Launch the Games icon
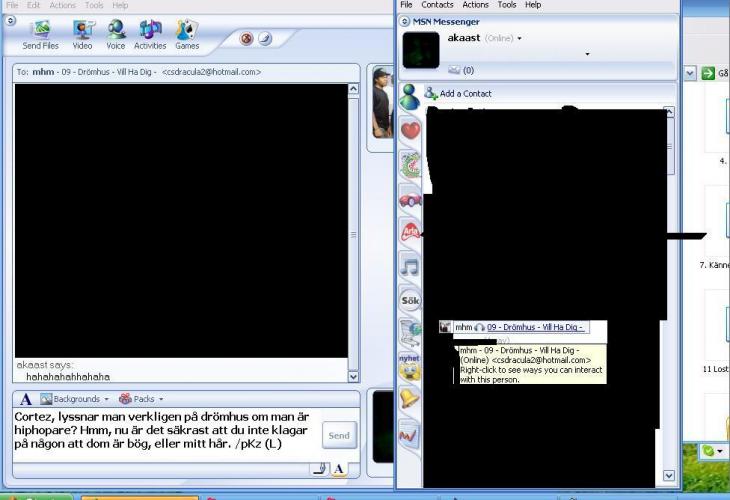 pos(187,33)
